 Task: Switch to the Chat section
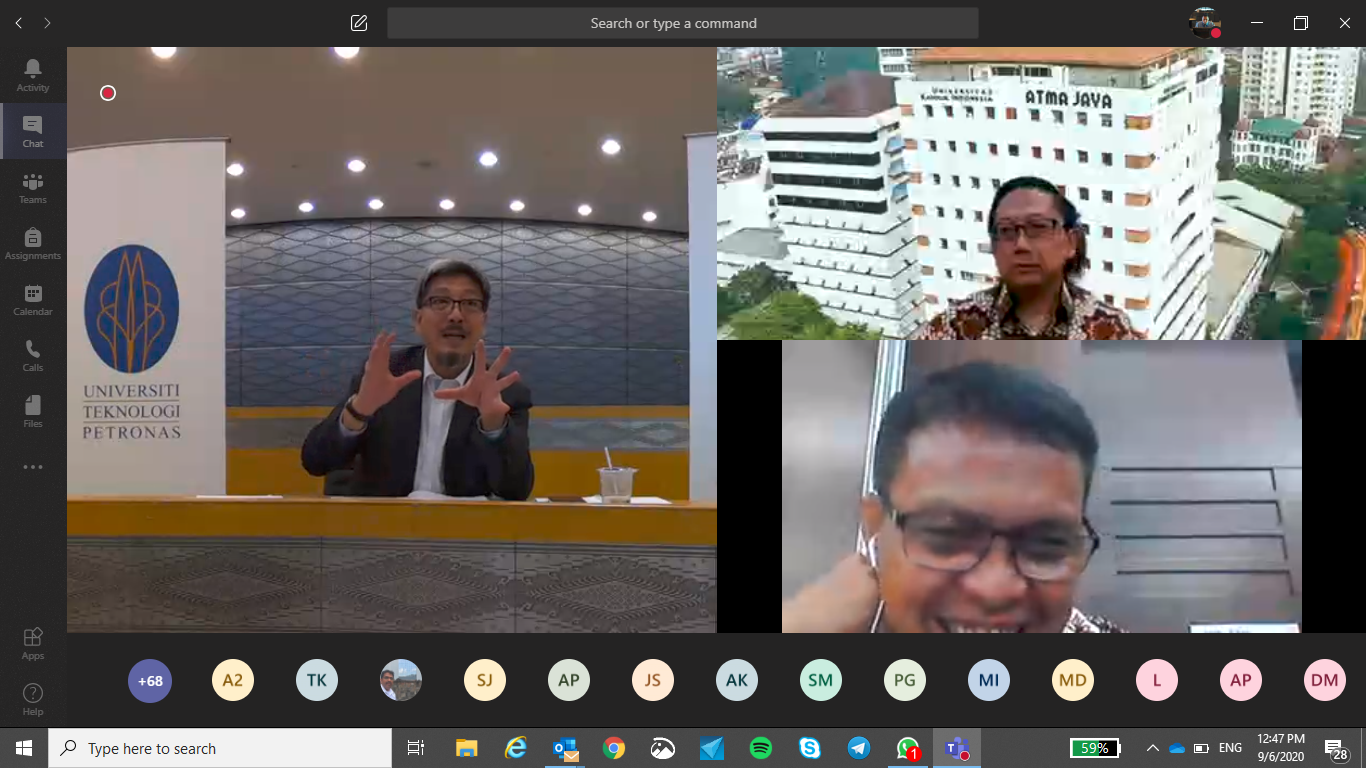33,131
